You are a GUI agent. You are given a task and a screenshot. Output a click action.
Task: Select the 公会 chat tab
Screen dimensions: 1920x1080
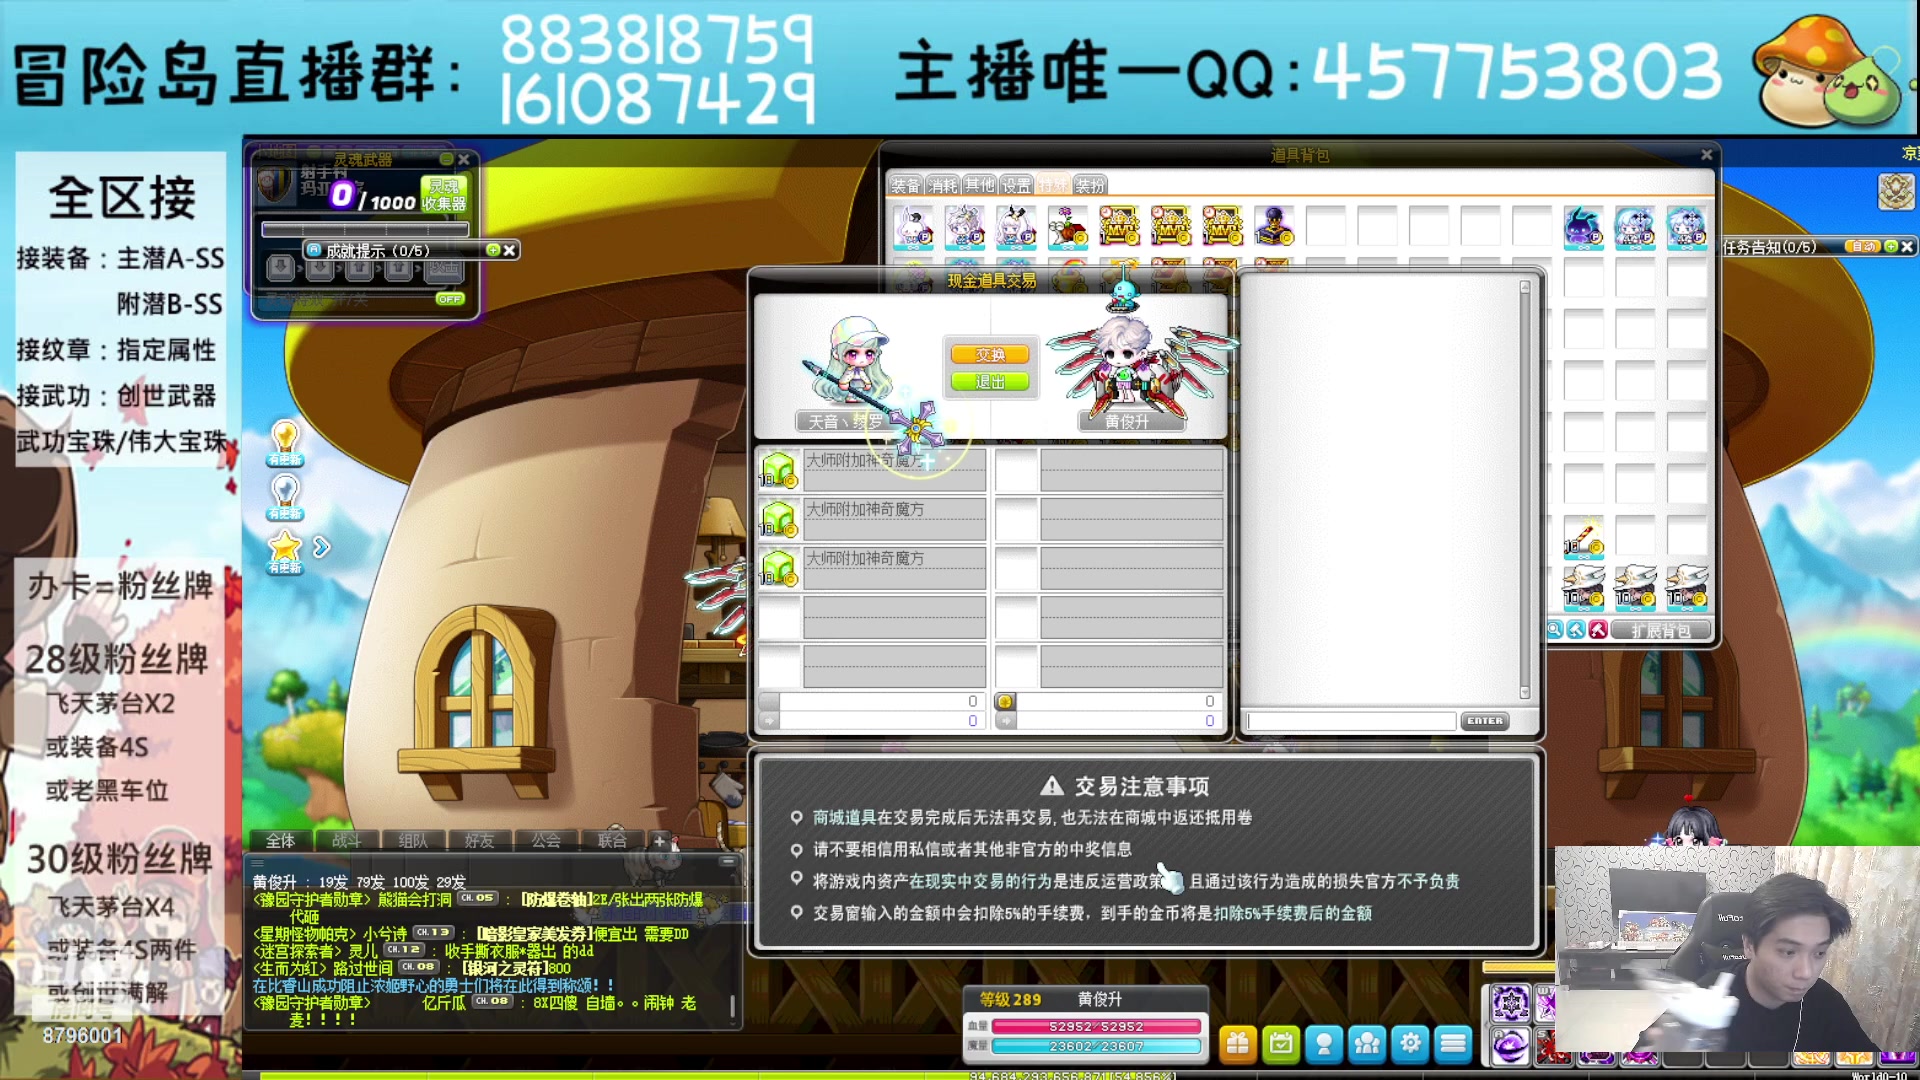(x=546, y=841)
